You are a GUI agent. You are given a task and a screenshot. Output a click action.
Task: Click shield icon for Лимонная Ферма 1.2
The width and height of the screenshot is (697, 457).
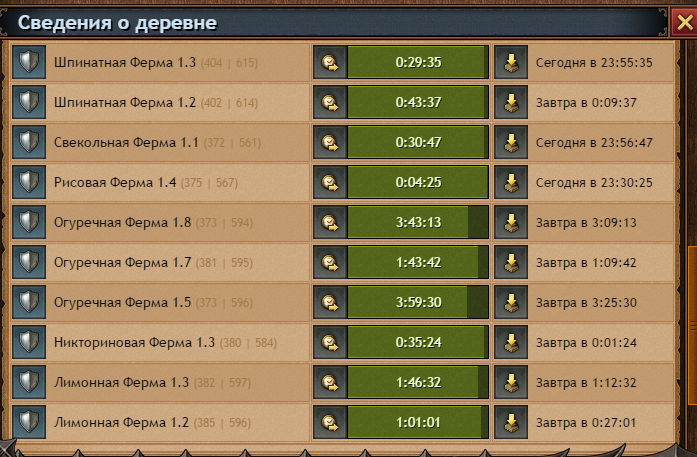29,422
